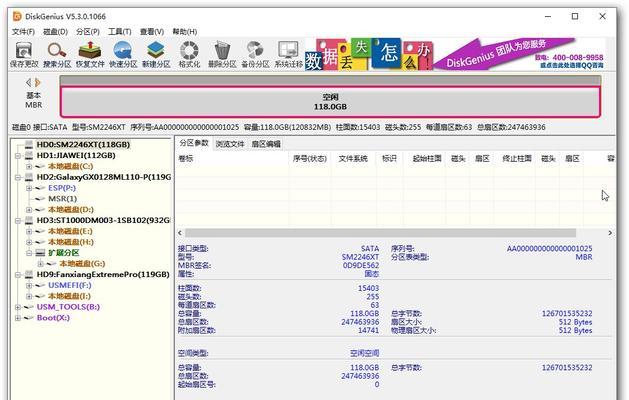Image resolution: width=629 pixels, height=400 pixels.
Task: Click the 保存更改 save toolbar icon
Action: [24, 54]
